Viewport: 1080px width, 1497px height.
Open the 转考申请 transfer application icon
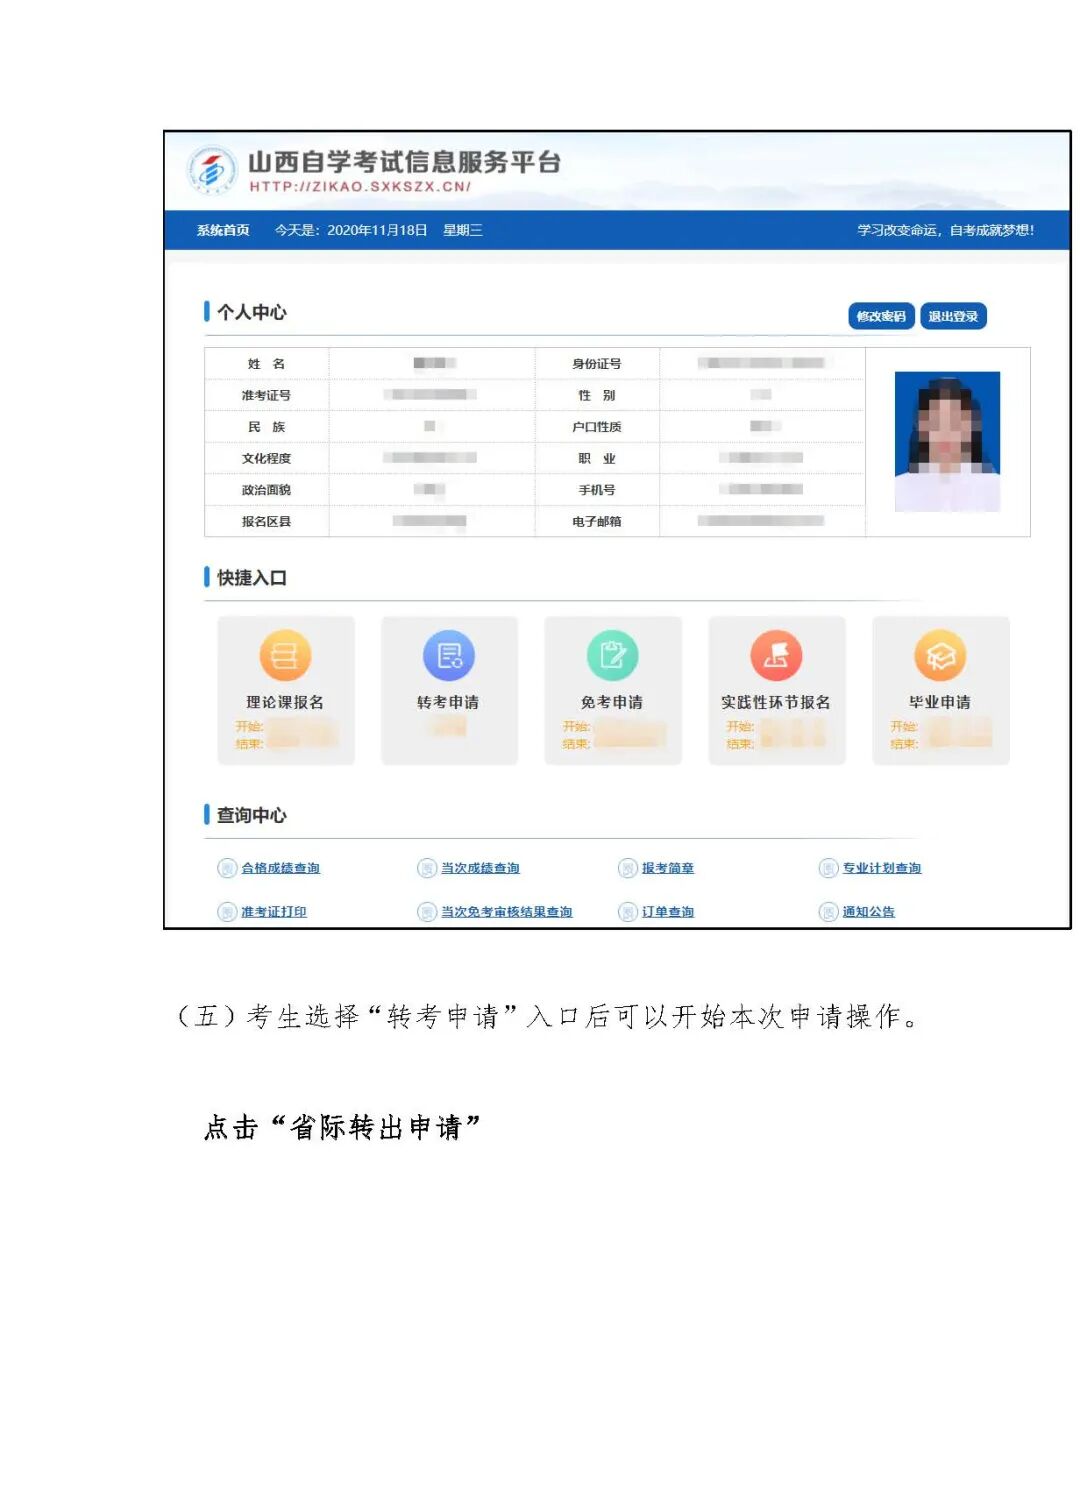(450, 657)
